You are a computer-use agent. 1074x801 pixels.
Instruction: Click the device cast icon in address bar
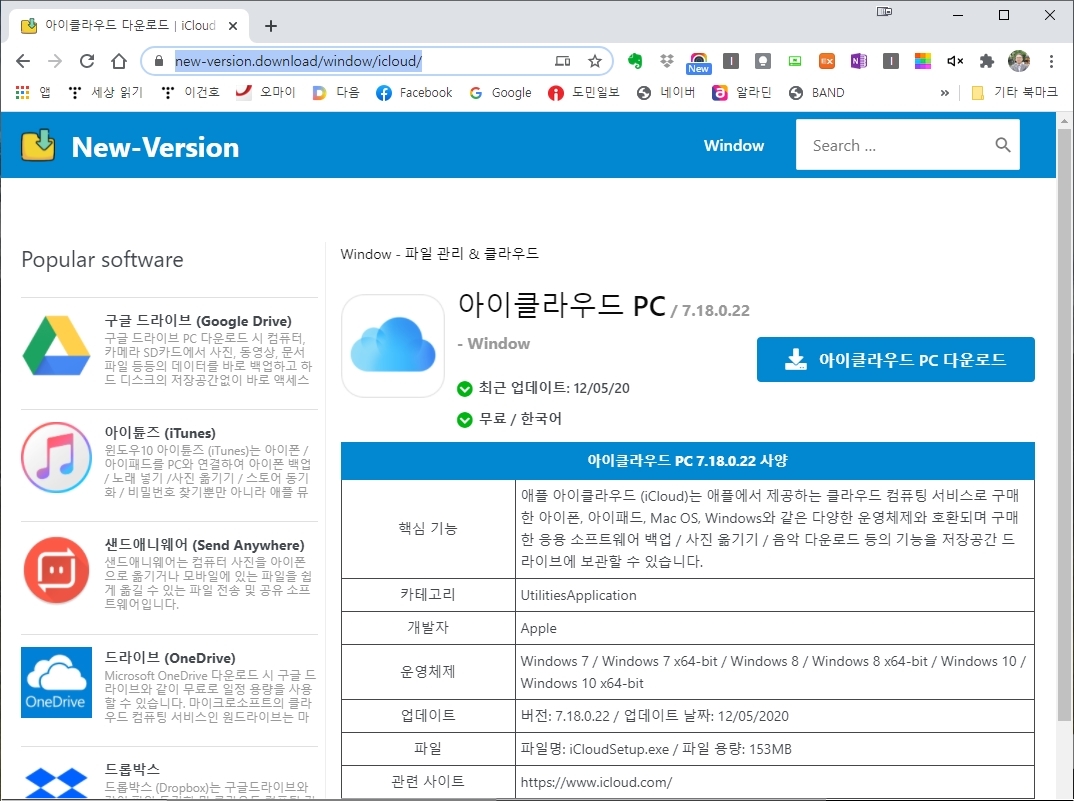point(562,61)
